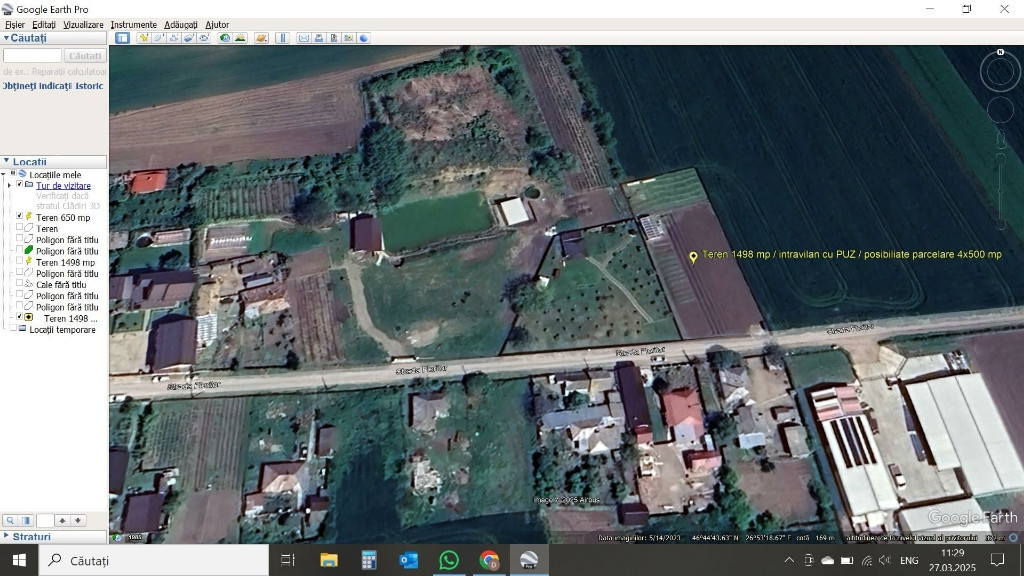Click the Căutați search button

click(x=86, y=56)
